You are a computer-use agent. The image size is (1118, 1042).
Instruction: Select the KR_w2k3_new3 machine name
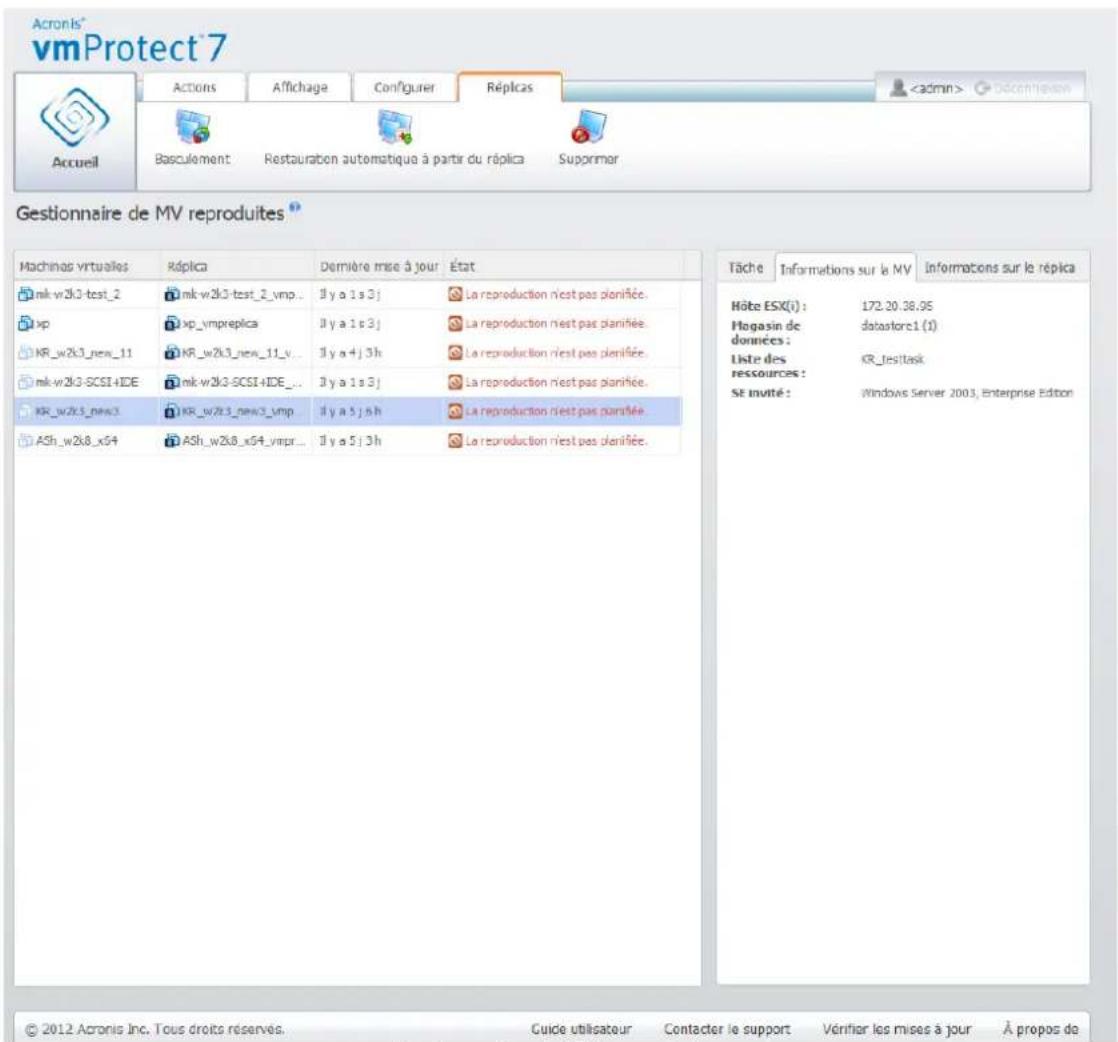point(77,412)
